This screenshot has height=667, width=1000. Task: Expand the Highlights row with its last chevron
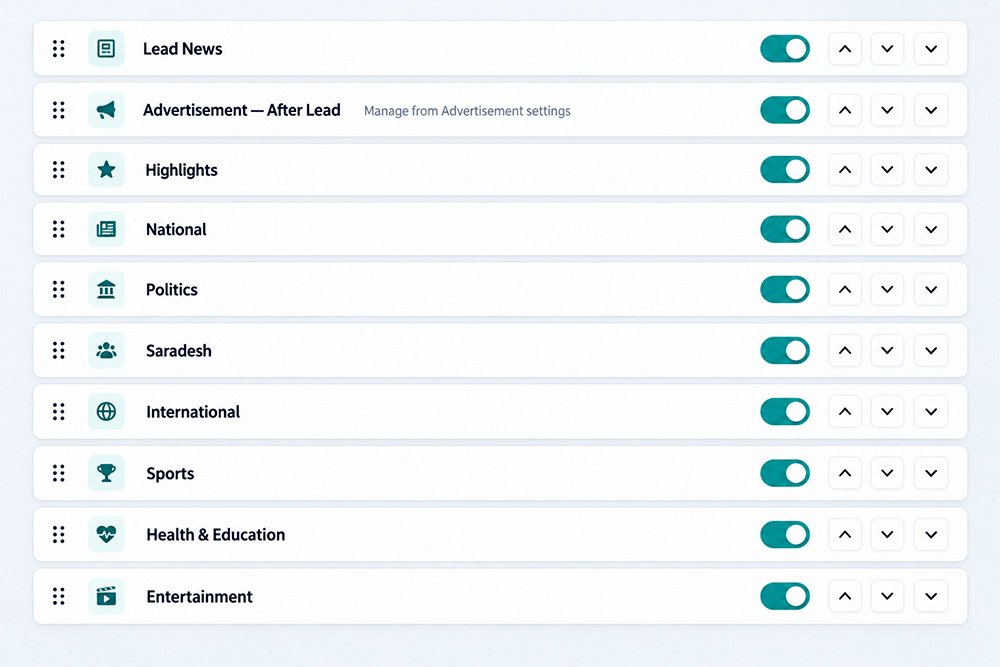pyautogui.click(x=931, y=170)
